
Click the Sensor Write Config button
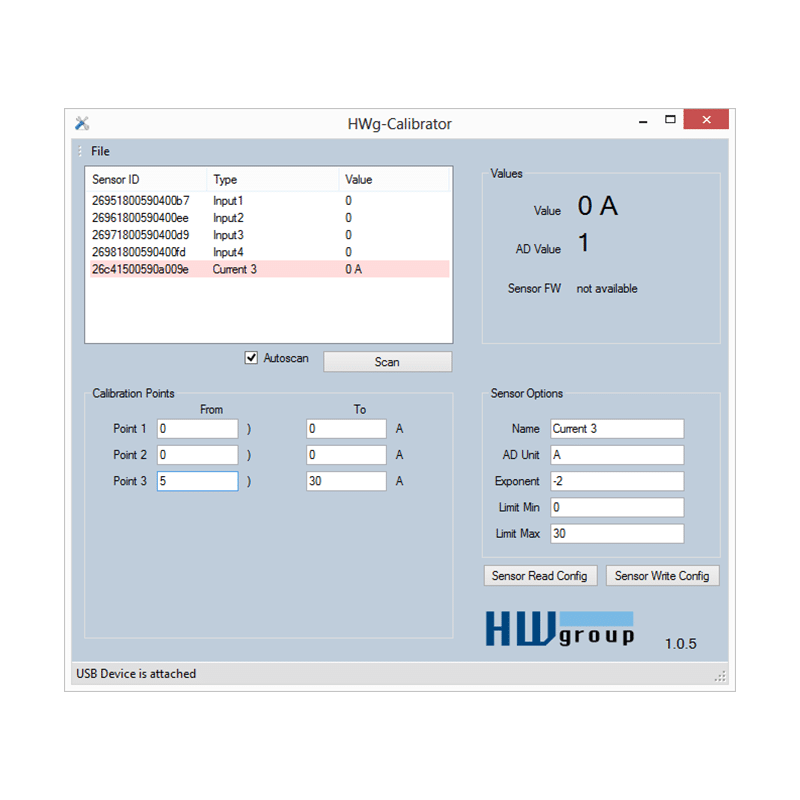coord(662,576)
